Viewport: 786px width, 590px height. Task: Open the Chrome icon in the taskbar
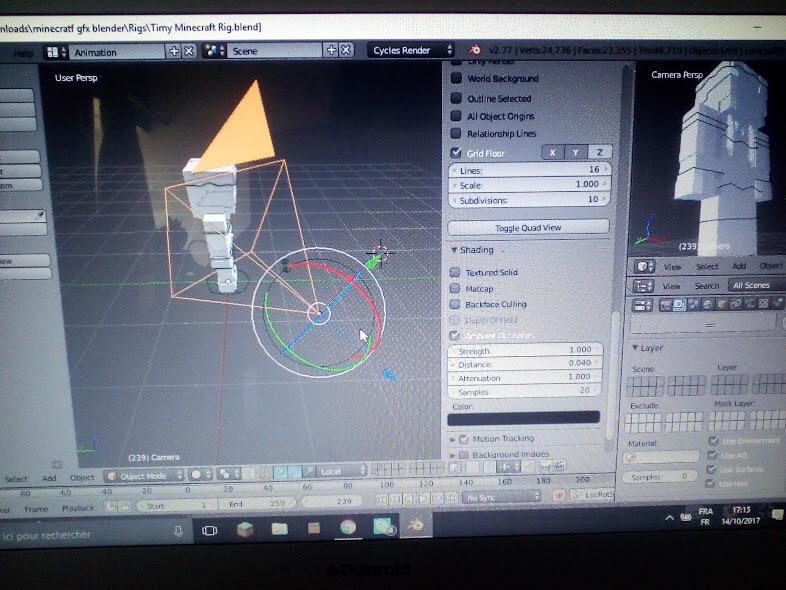pyautogui.click(x=348, y=527)
